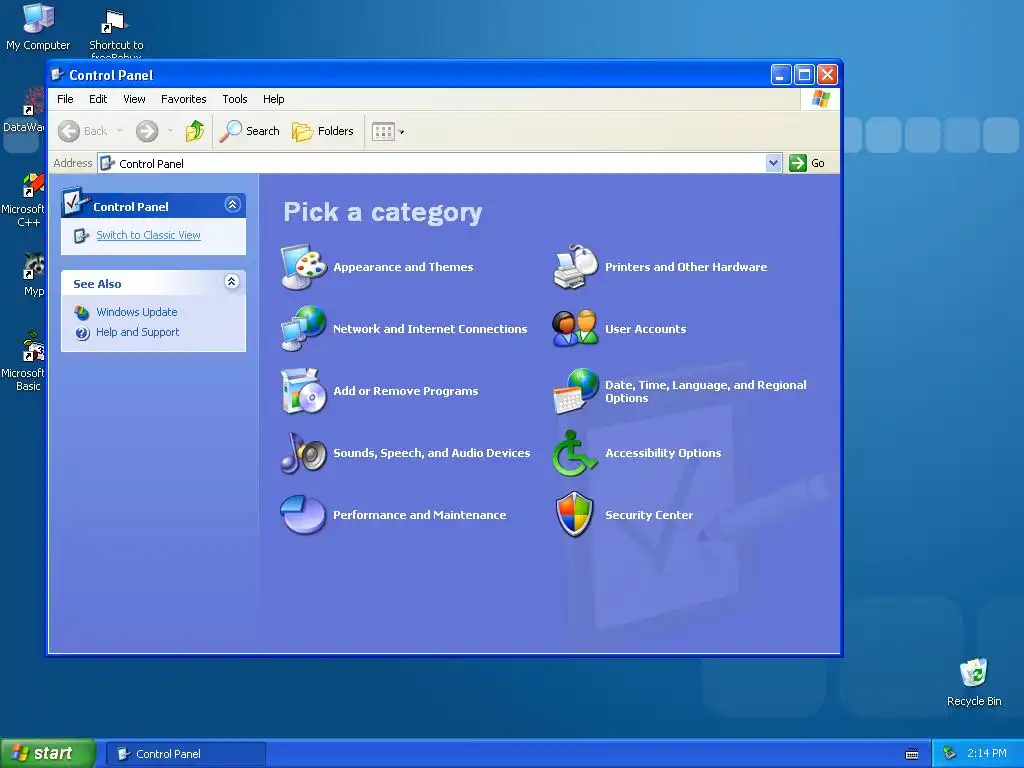The image size is (1024, 768).
Task: Go up one folder level icon
Action: tap(195, 131)
